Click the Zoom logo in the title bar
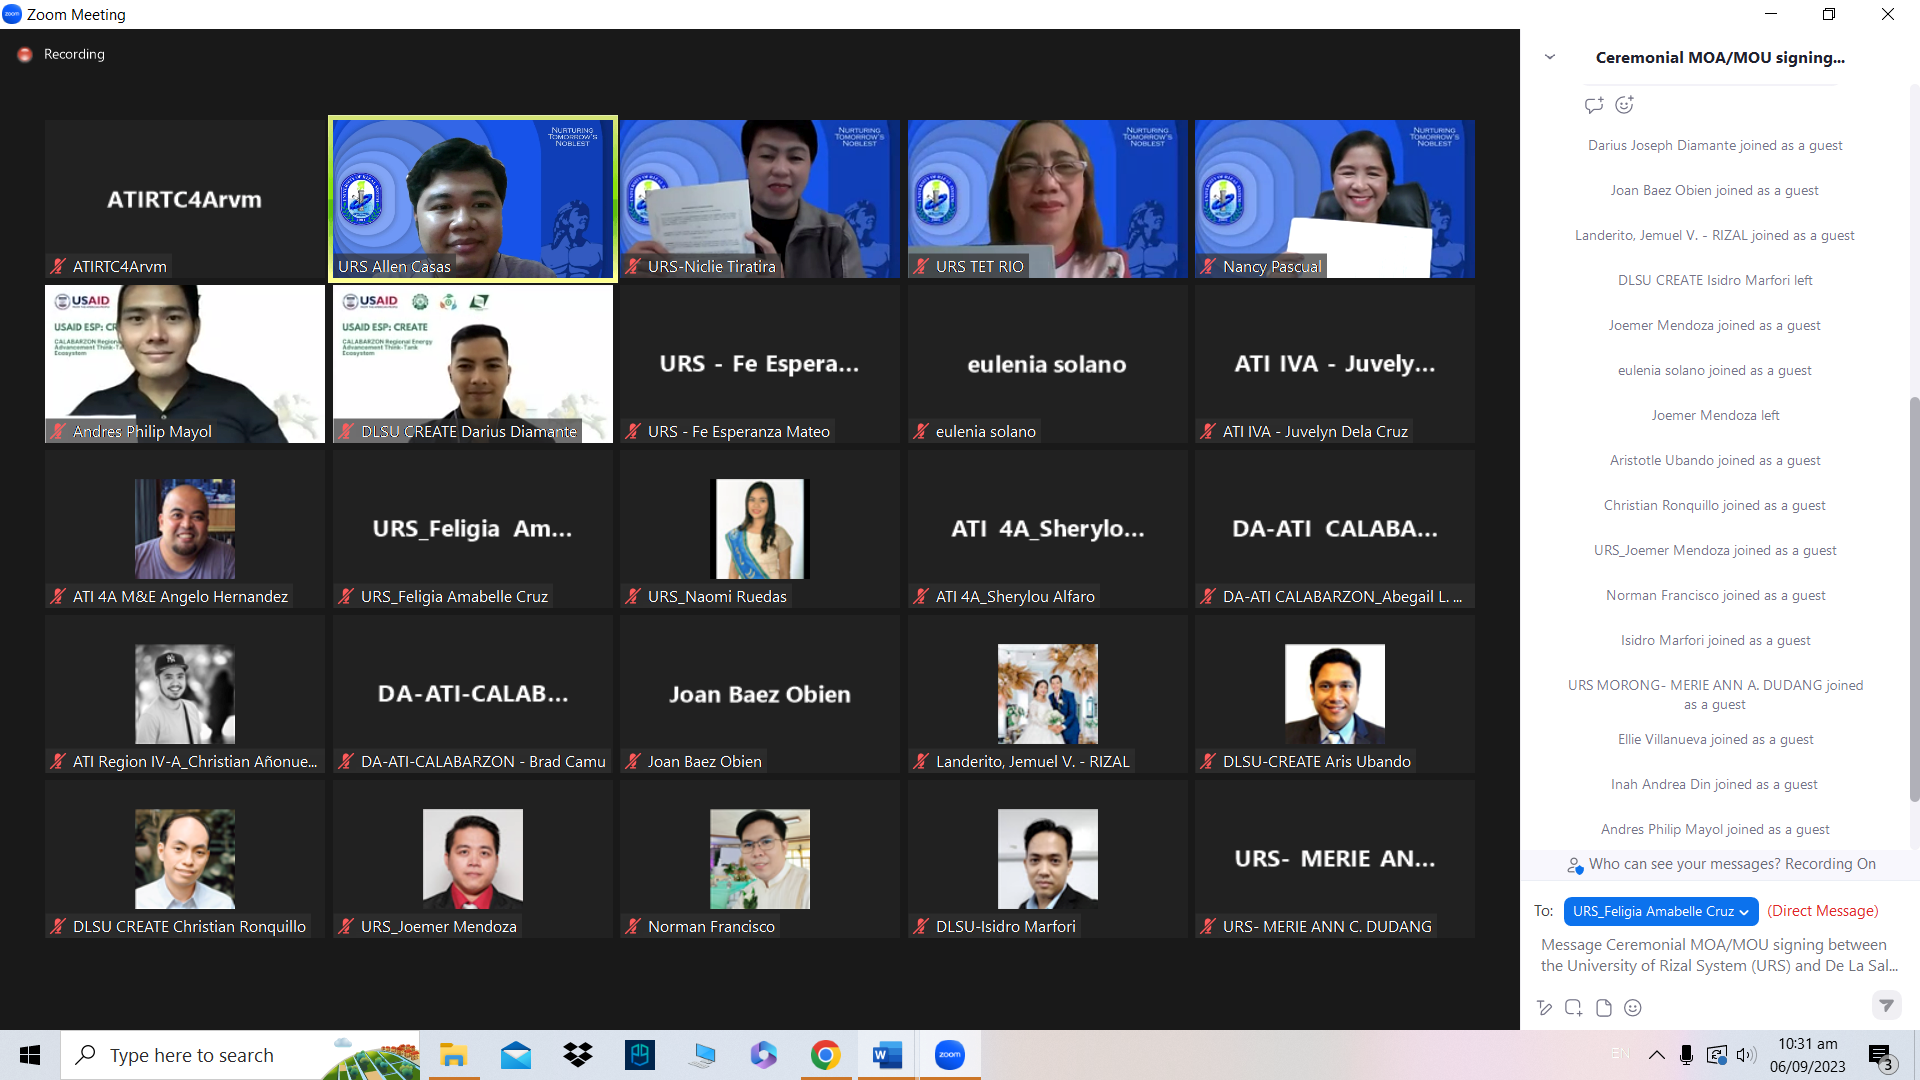The height and width of the screenshot is (1080, 1920). tap(12, 14)
